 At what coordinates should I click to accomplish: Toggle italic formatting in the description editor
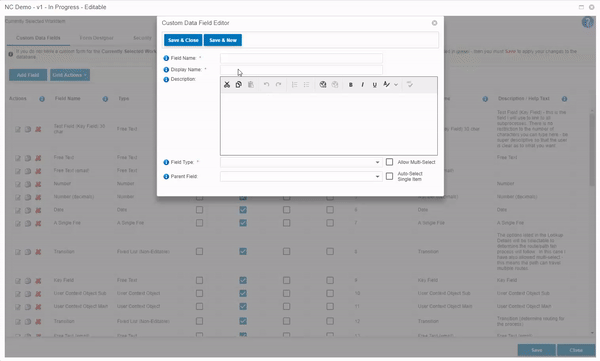click(362, 85)
